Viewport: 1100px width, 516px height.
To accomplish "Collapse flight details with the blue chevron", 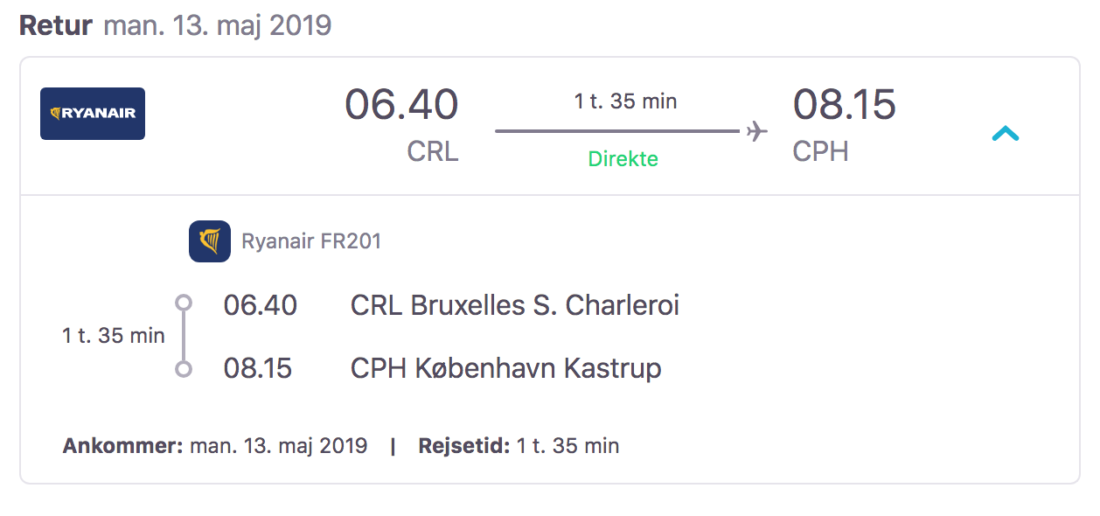I will [1005, 133].
